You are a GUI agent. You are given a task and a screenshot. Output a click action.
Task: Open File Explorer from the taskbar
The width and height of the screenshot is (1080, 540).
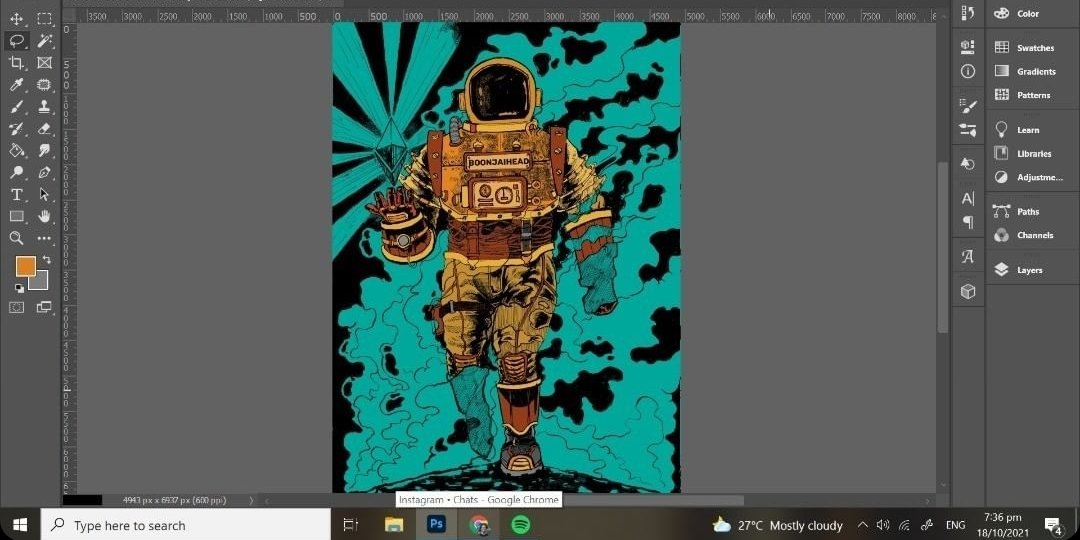pyautogui.click(x=393, y=525)
